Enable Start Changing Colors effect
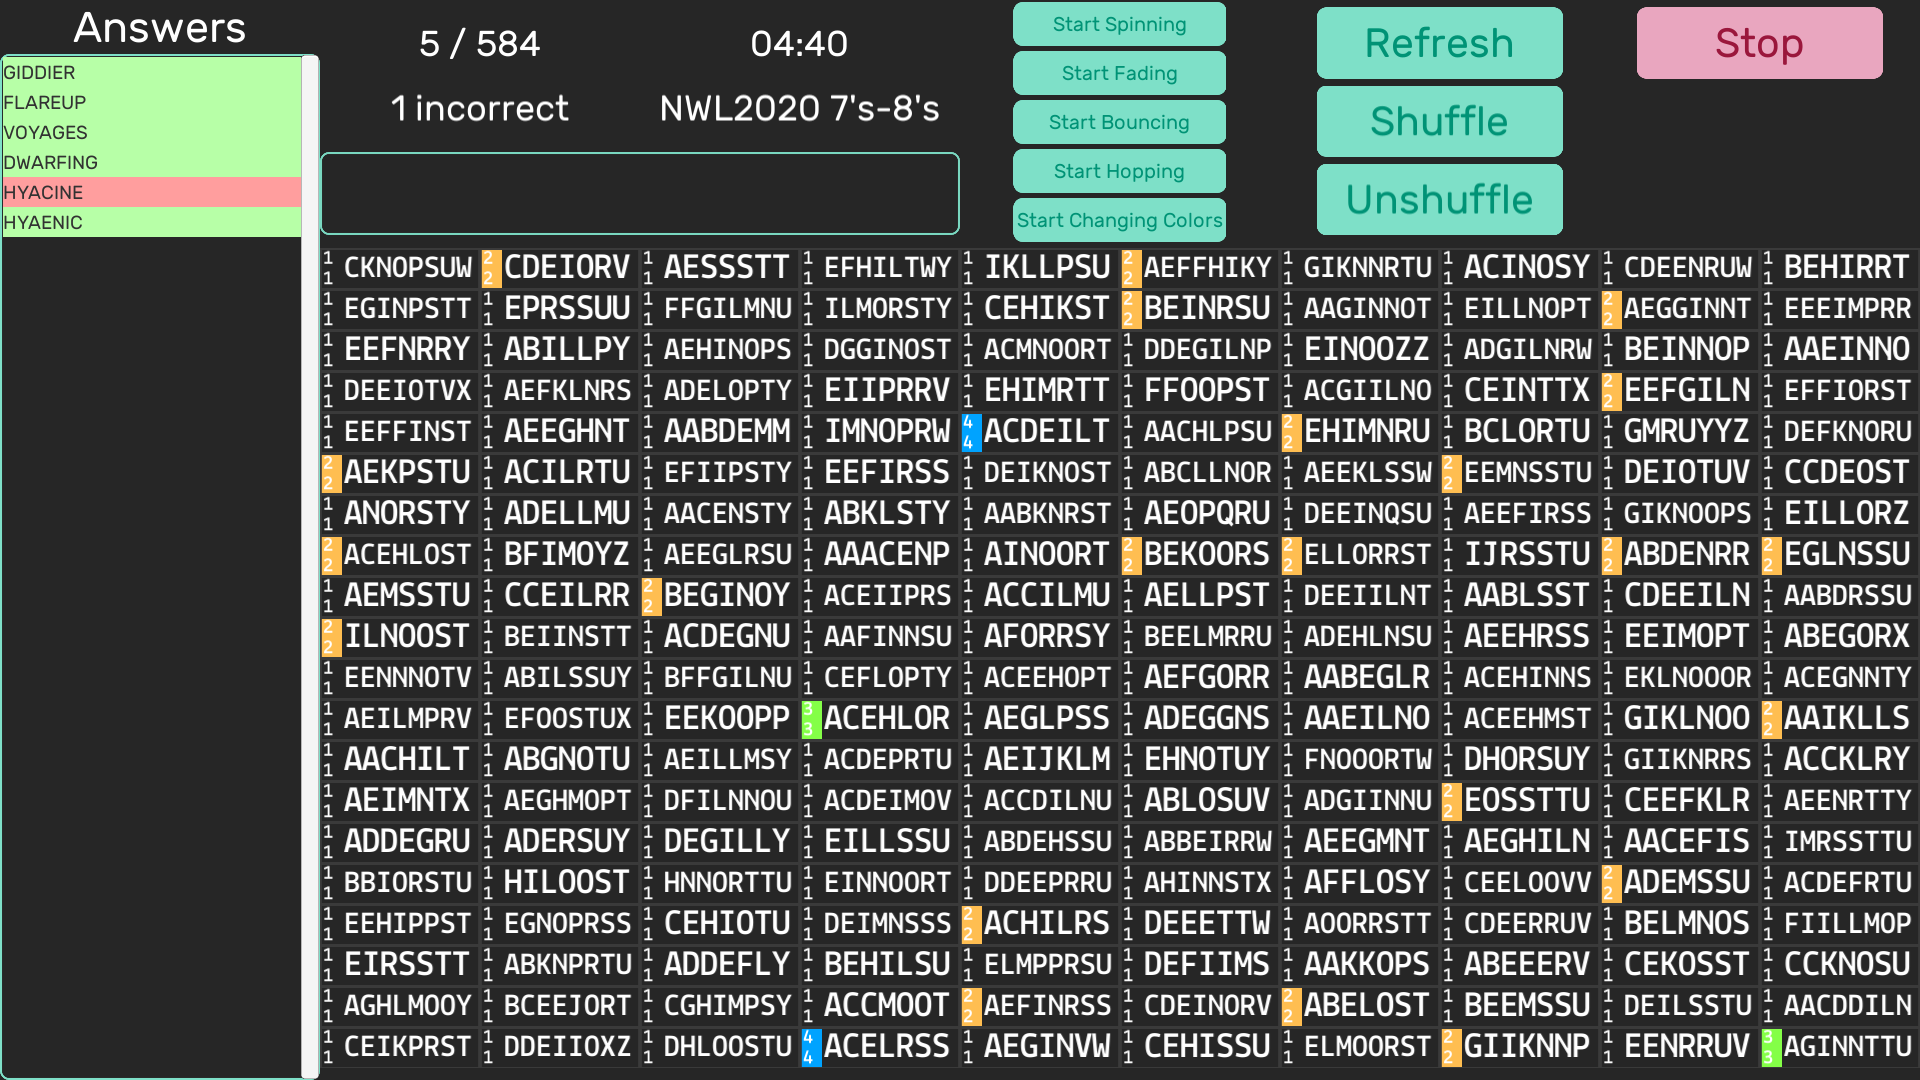 (1119, 220)
